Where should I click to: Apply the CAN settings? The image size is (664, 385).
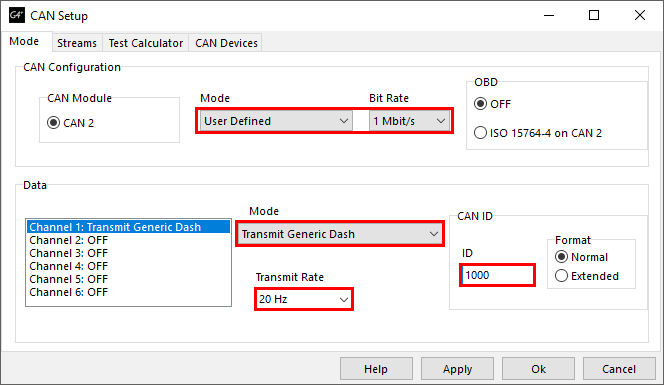pos(457,369)
